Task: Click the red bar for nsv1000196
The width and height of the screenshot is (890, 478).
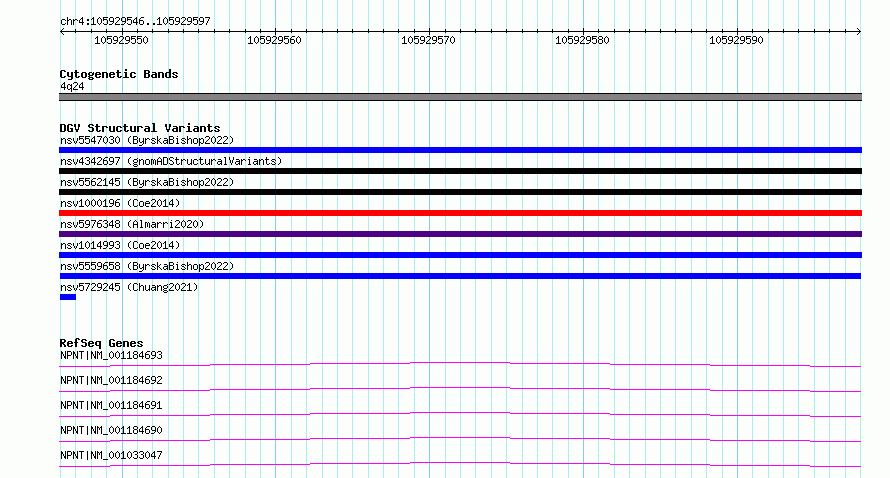Action: pyautogui.click(x=460, y=213)
